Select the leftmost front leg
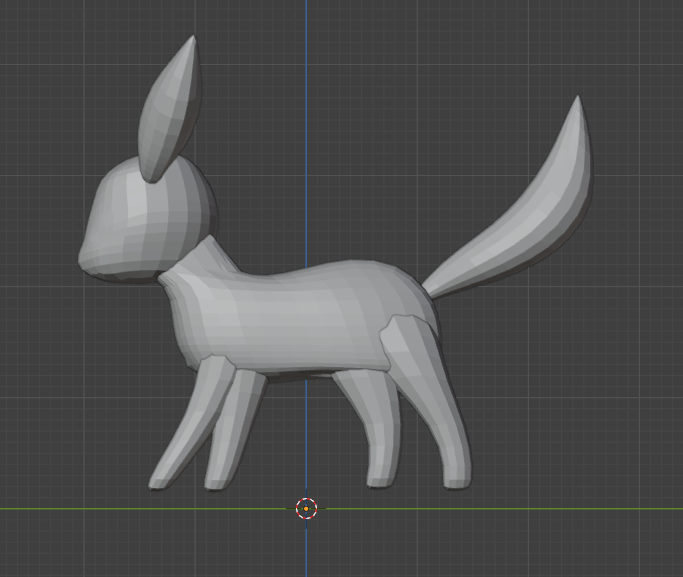The width and height of the screenshot is (683, 577). [x=185, y=430]
